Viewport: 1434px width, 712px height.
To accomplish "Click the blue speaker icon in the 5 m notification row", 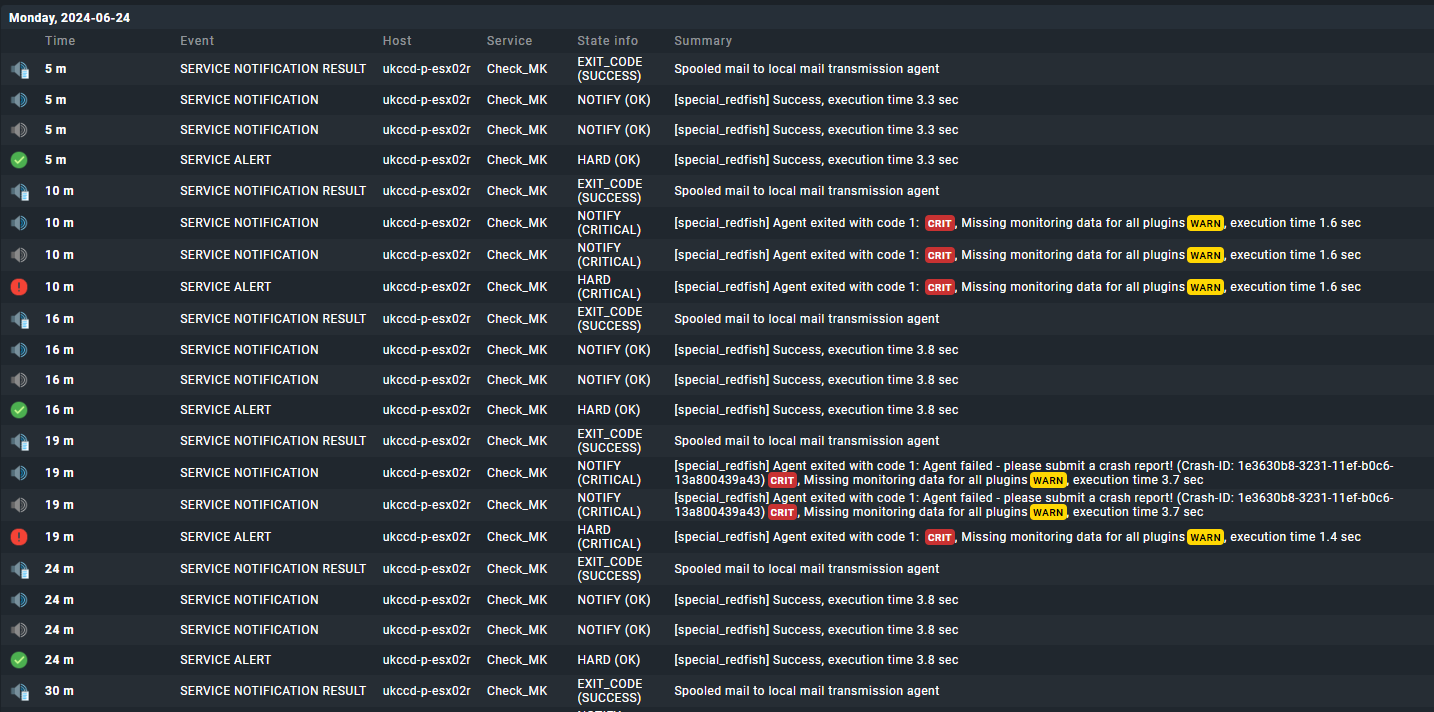I will click(19, 100).
